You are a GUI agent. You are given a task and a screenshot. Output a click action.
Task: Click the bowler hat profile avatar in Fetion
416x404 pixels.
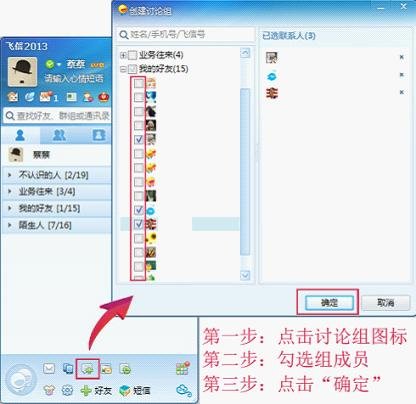click(x=22, y=72)
